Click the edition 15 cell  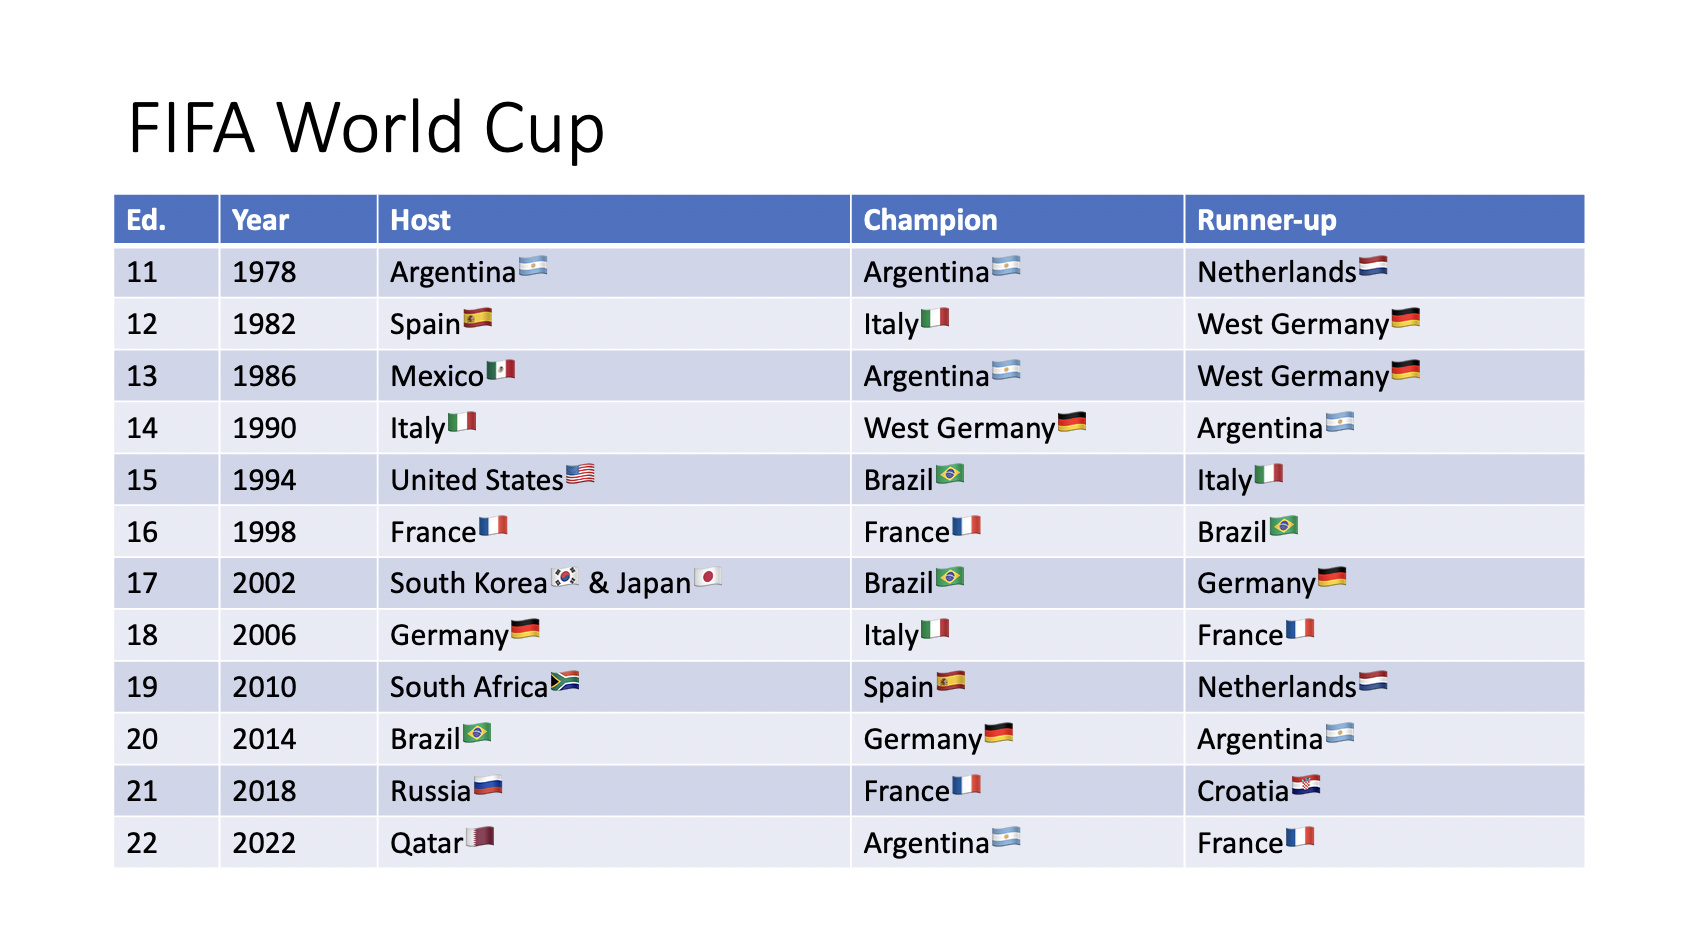166,479
